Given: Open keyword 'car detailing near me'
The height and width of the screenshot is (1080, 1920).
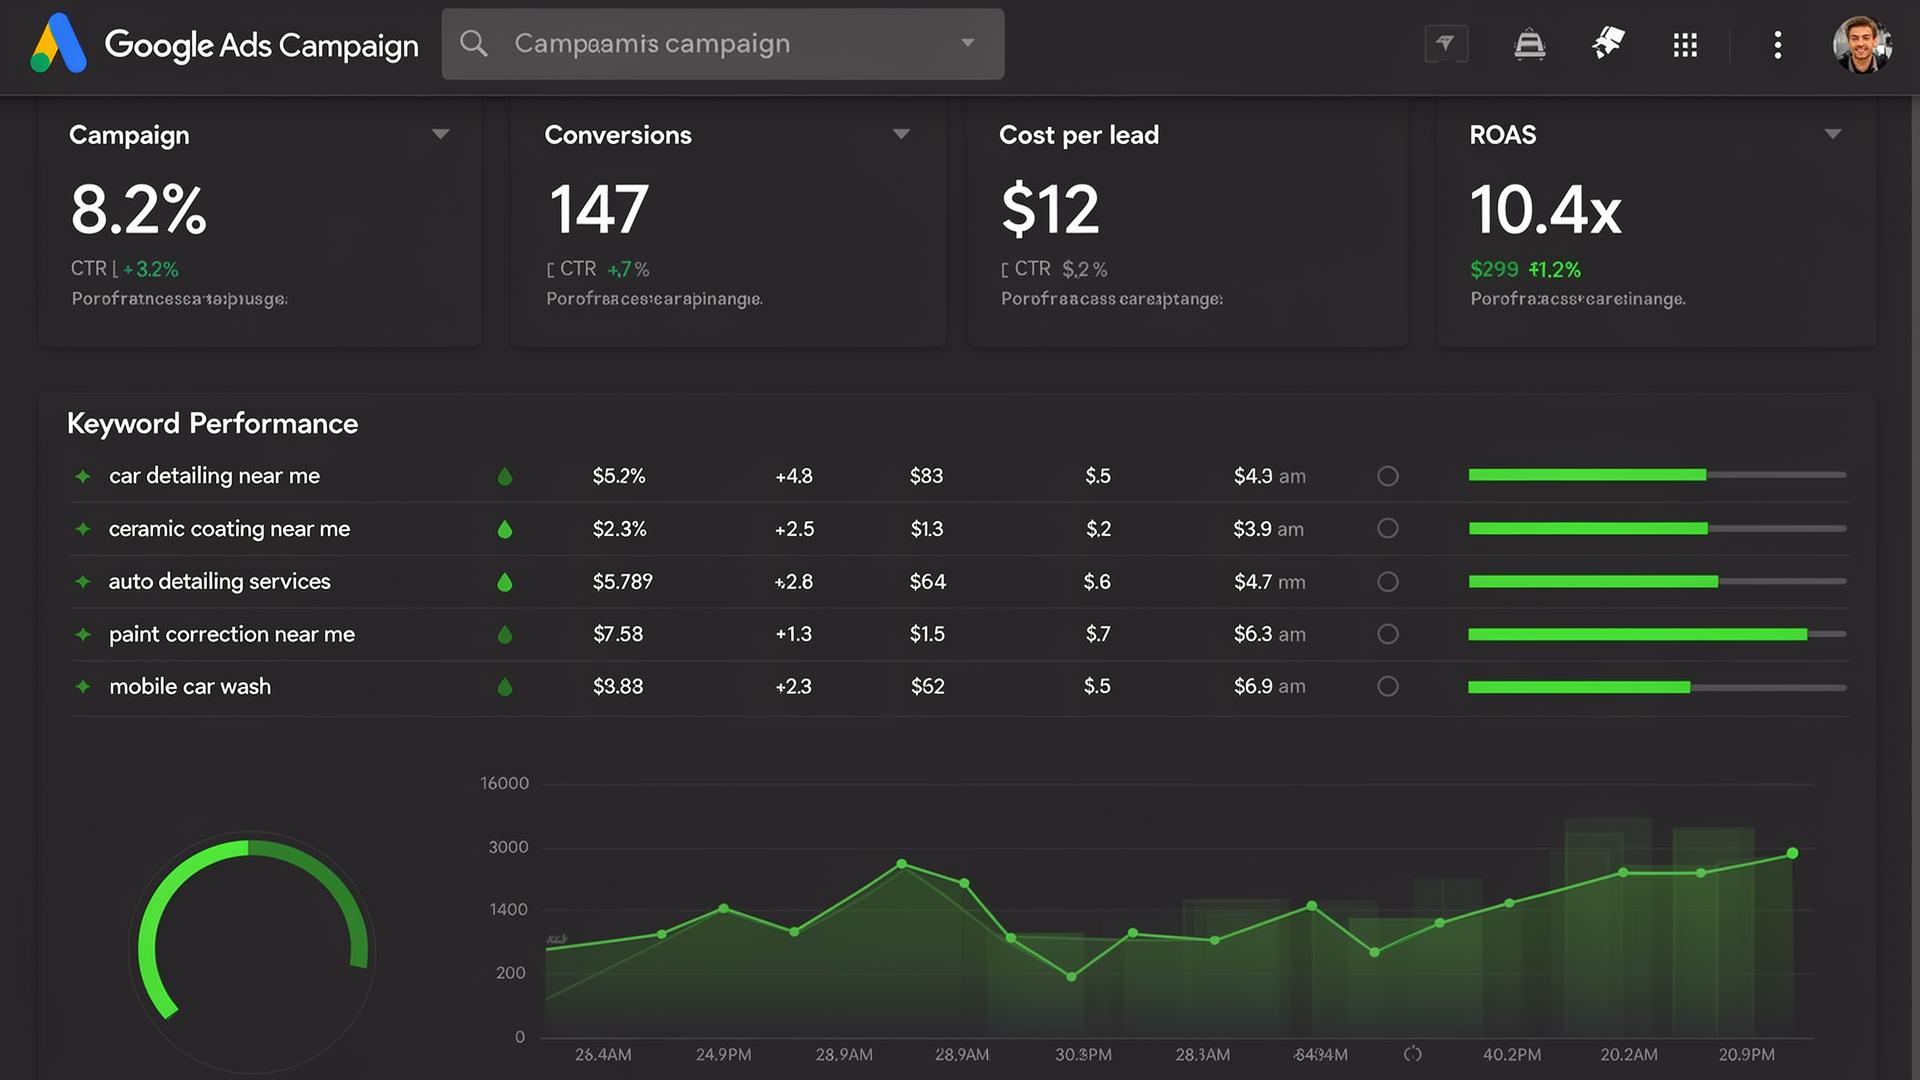Looking at the screenshot, I should point(214,476).
